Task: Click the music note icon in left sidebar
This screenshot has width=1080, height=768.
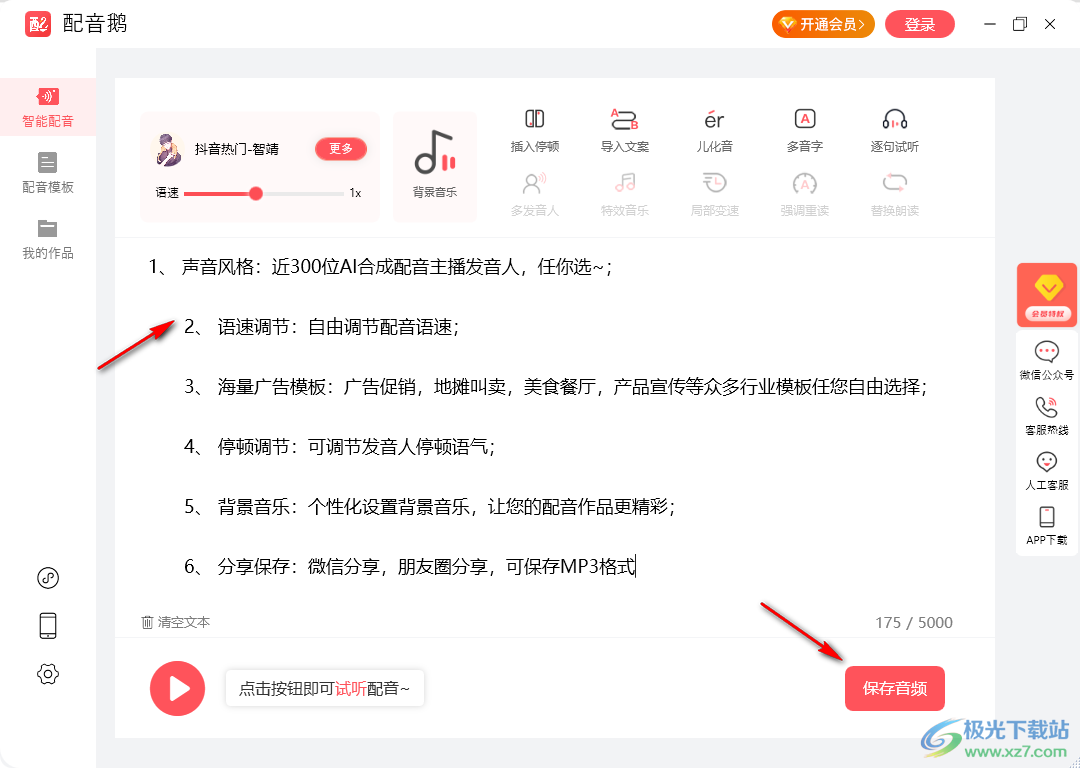Action: [x=48, y=578]
